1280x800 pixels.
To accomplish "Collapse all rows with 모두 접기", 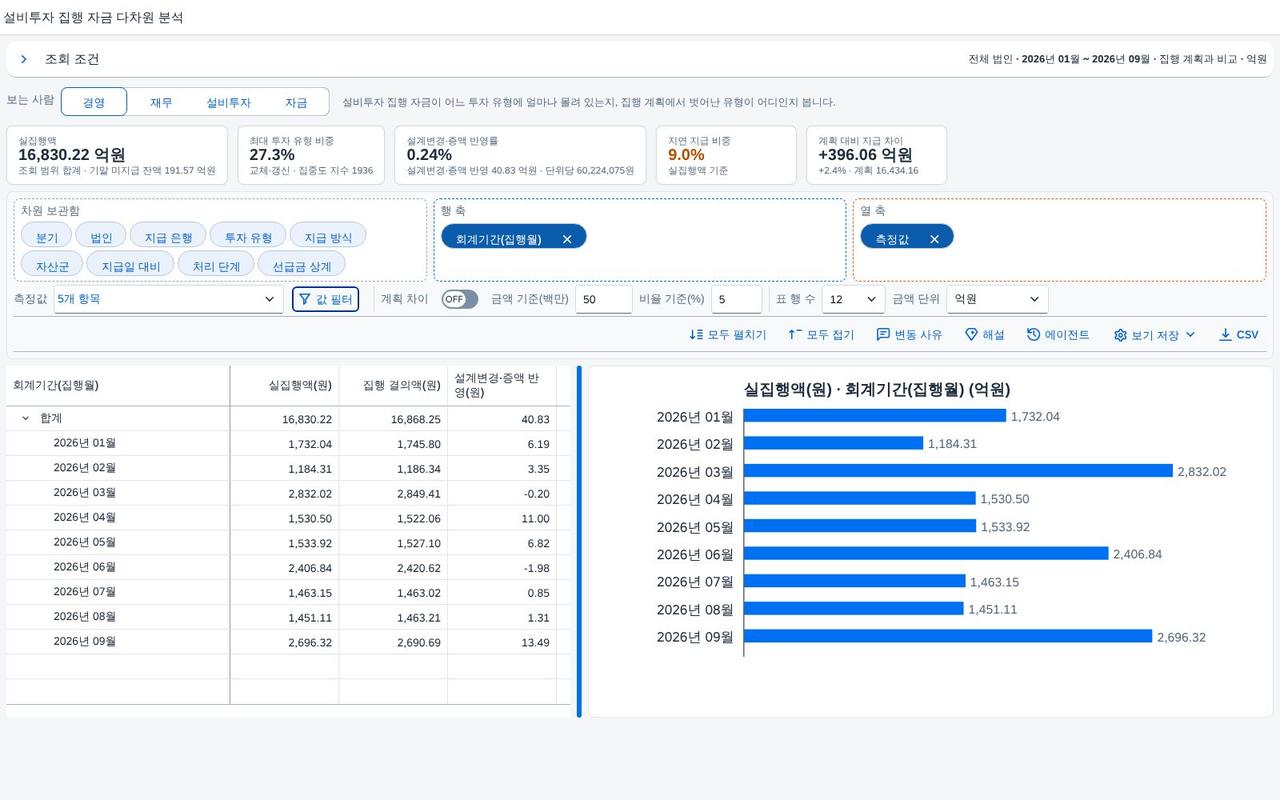I will click(821, 335).
